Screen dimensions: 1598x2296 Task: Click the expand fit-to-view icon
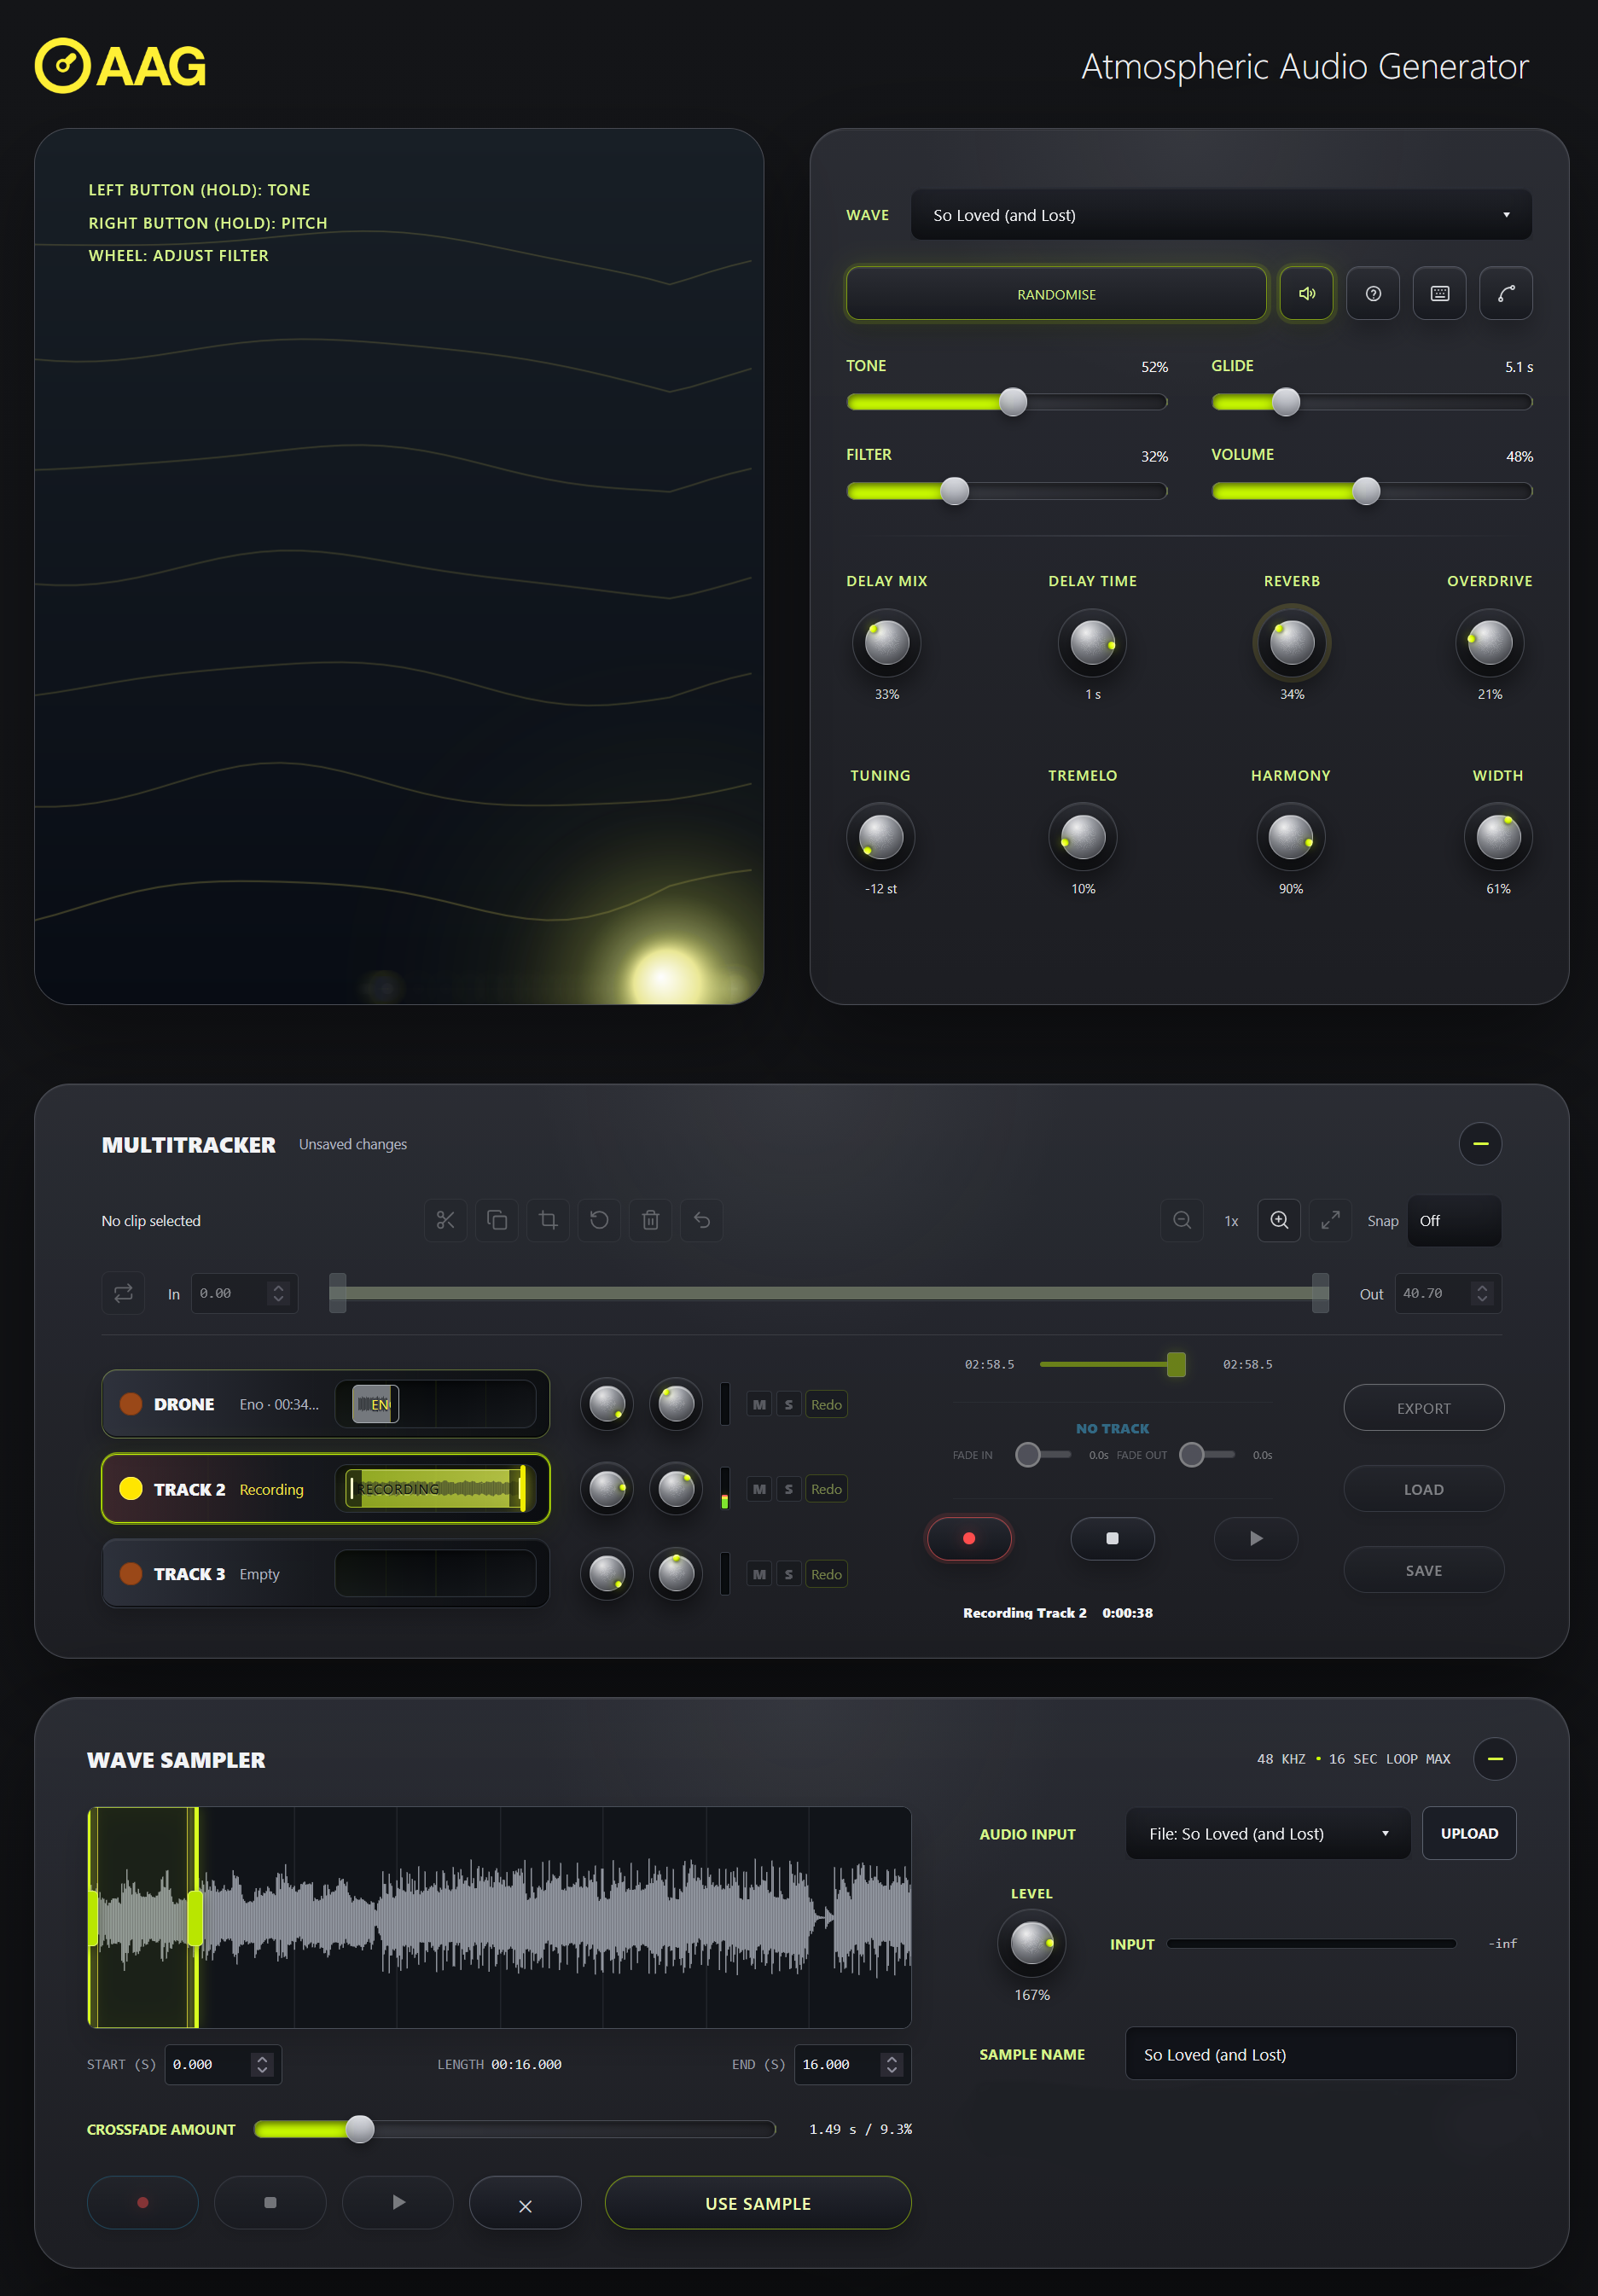click(1330, 1220)
